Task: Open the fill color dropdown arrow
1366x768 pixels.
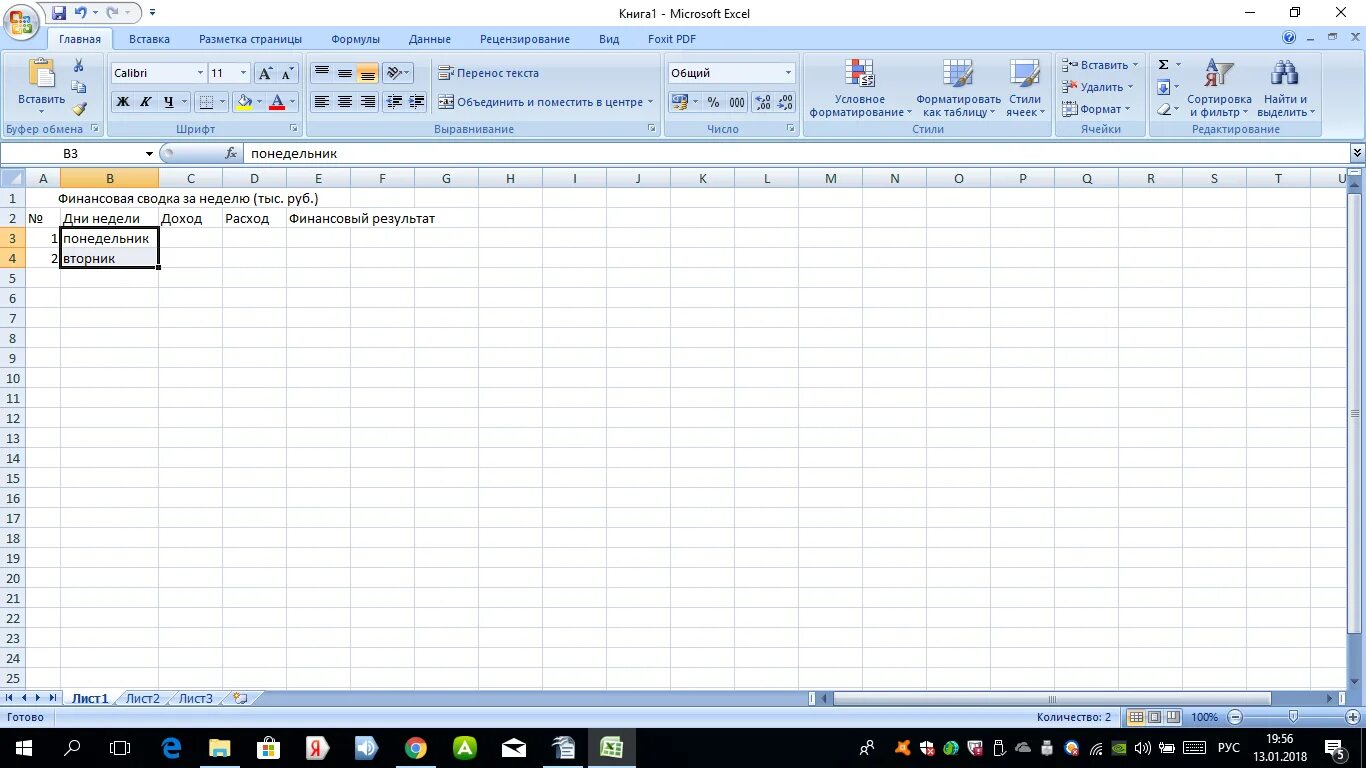Action: point(260,101)
